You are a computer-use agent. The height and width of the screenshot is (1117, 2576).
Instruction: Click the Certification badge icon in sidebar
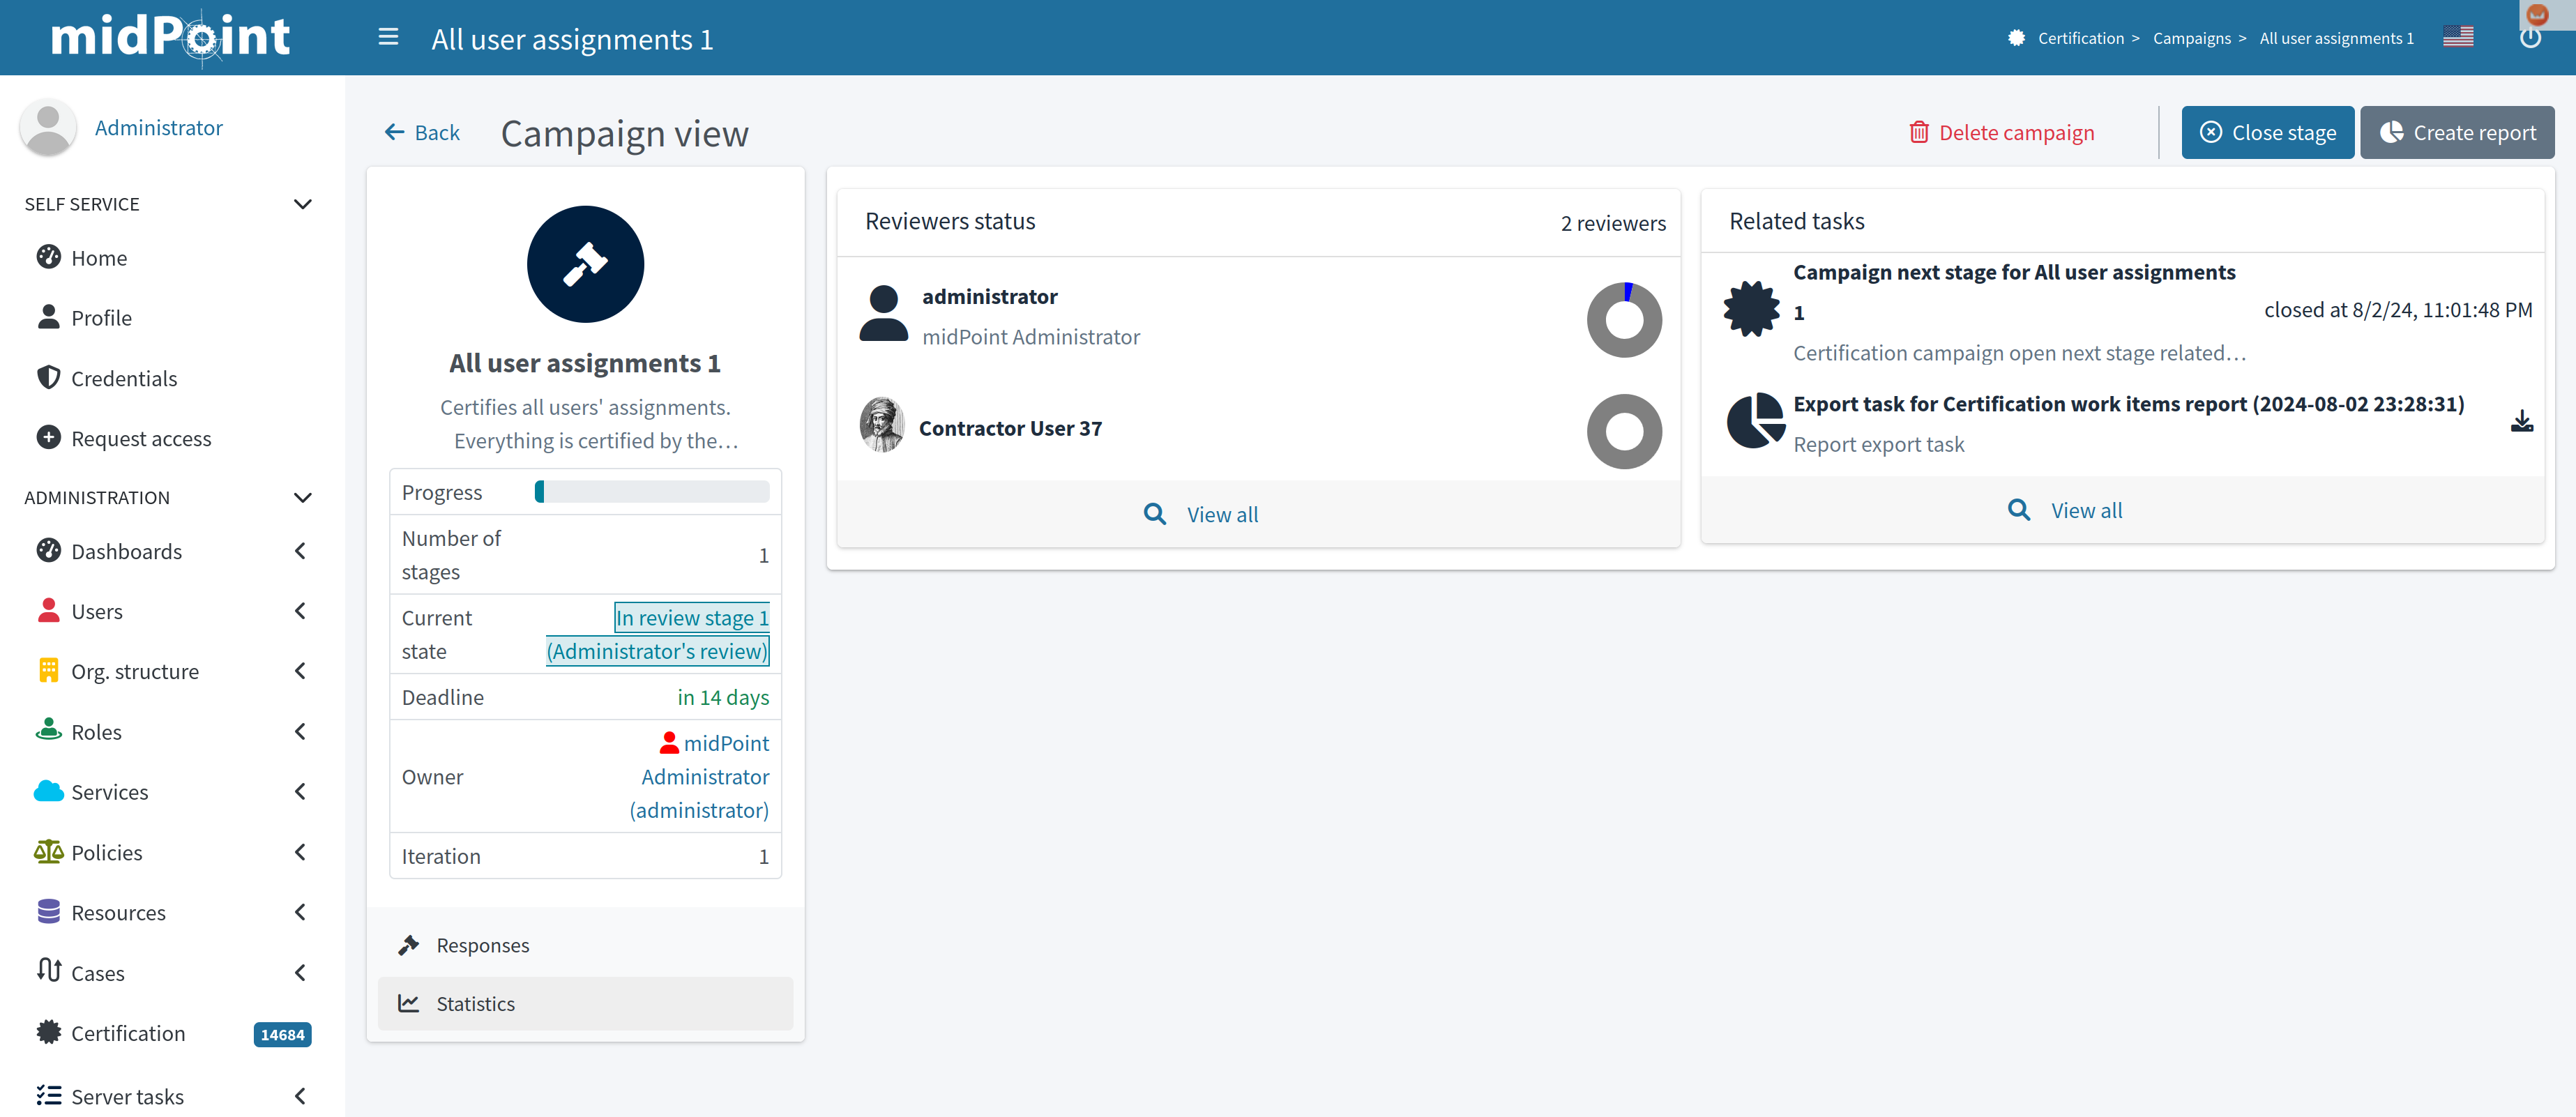coord(48,1033)
